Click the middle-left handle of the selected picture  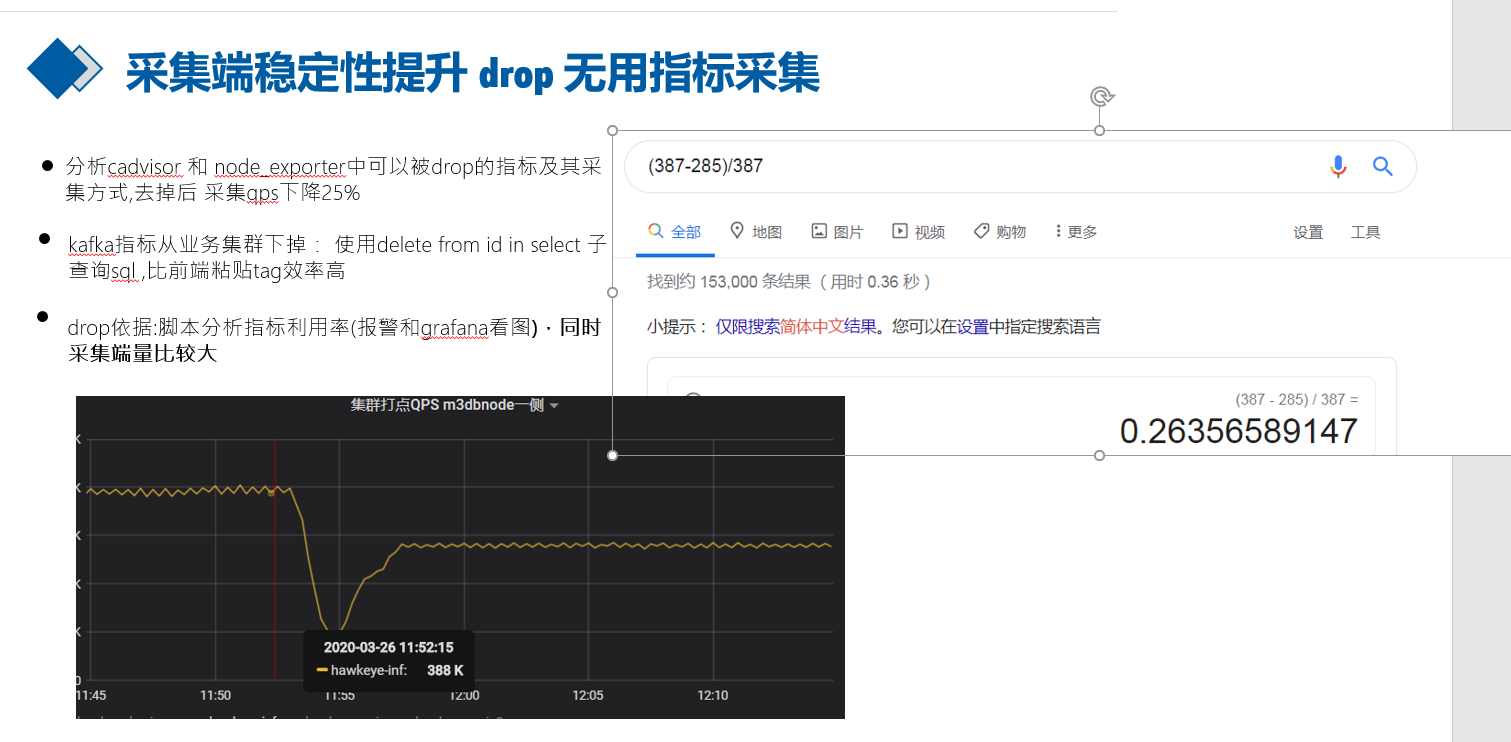613,292
